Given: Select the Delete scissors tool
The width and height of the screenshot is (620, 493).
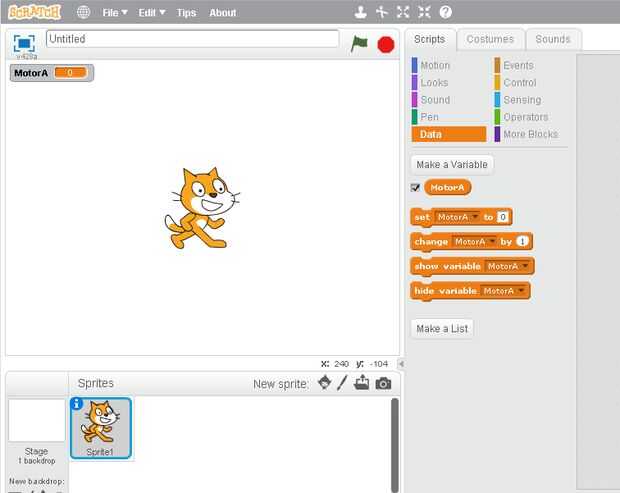Looking at the screenshot, I should point(382,12).
